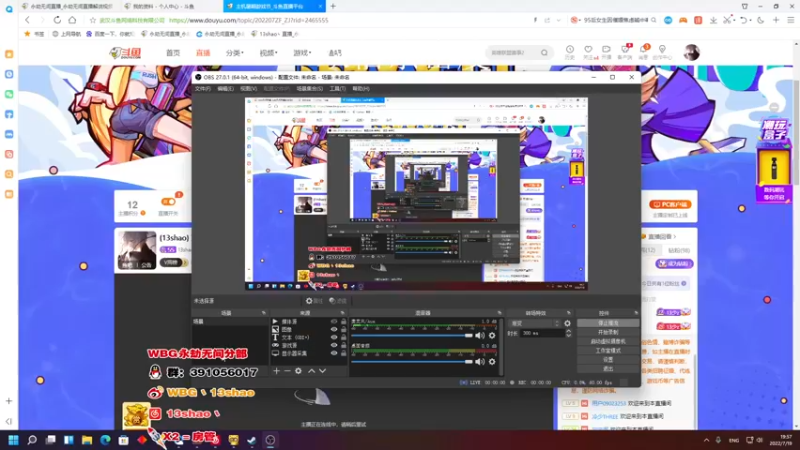
Task: Move selected source up with arrow
Action: pyautogui.click(x=311, y=371)
